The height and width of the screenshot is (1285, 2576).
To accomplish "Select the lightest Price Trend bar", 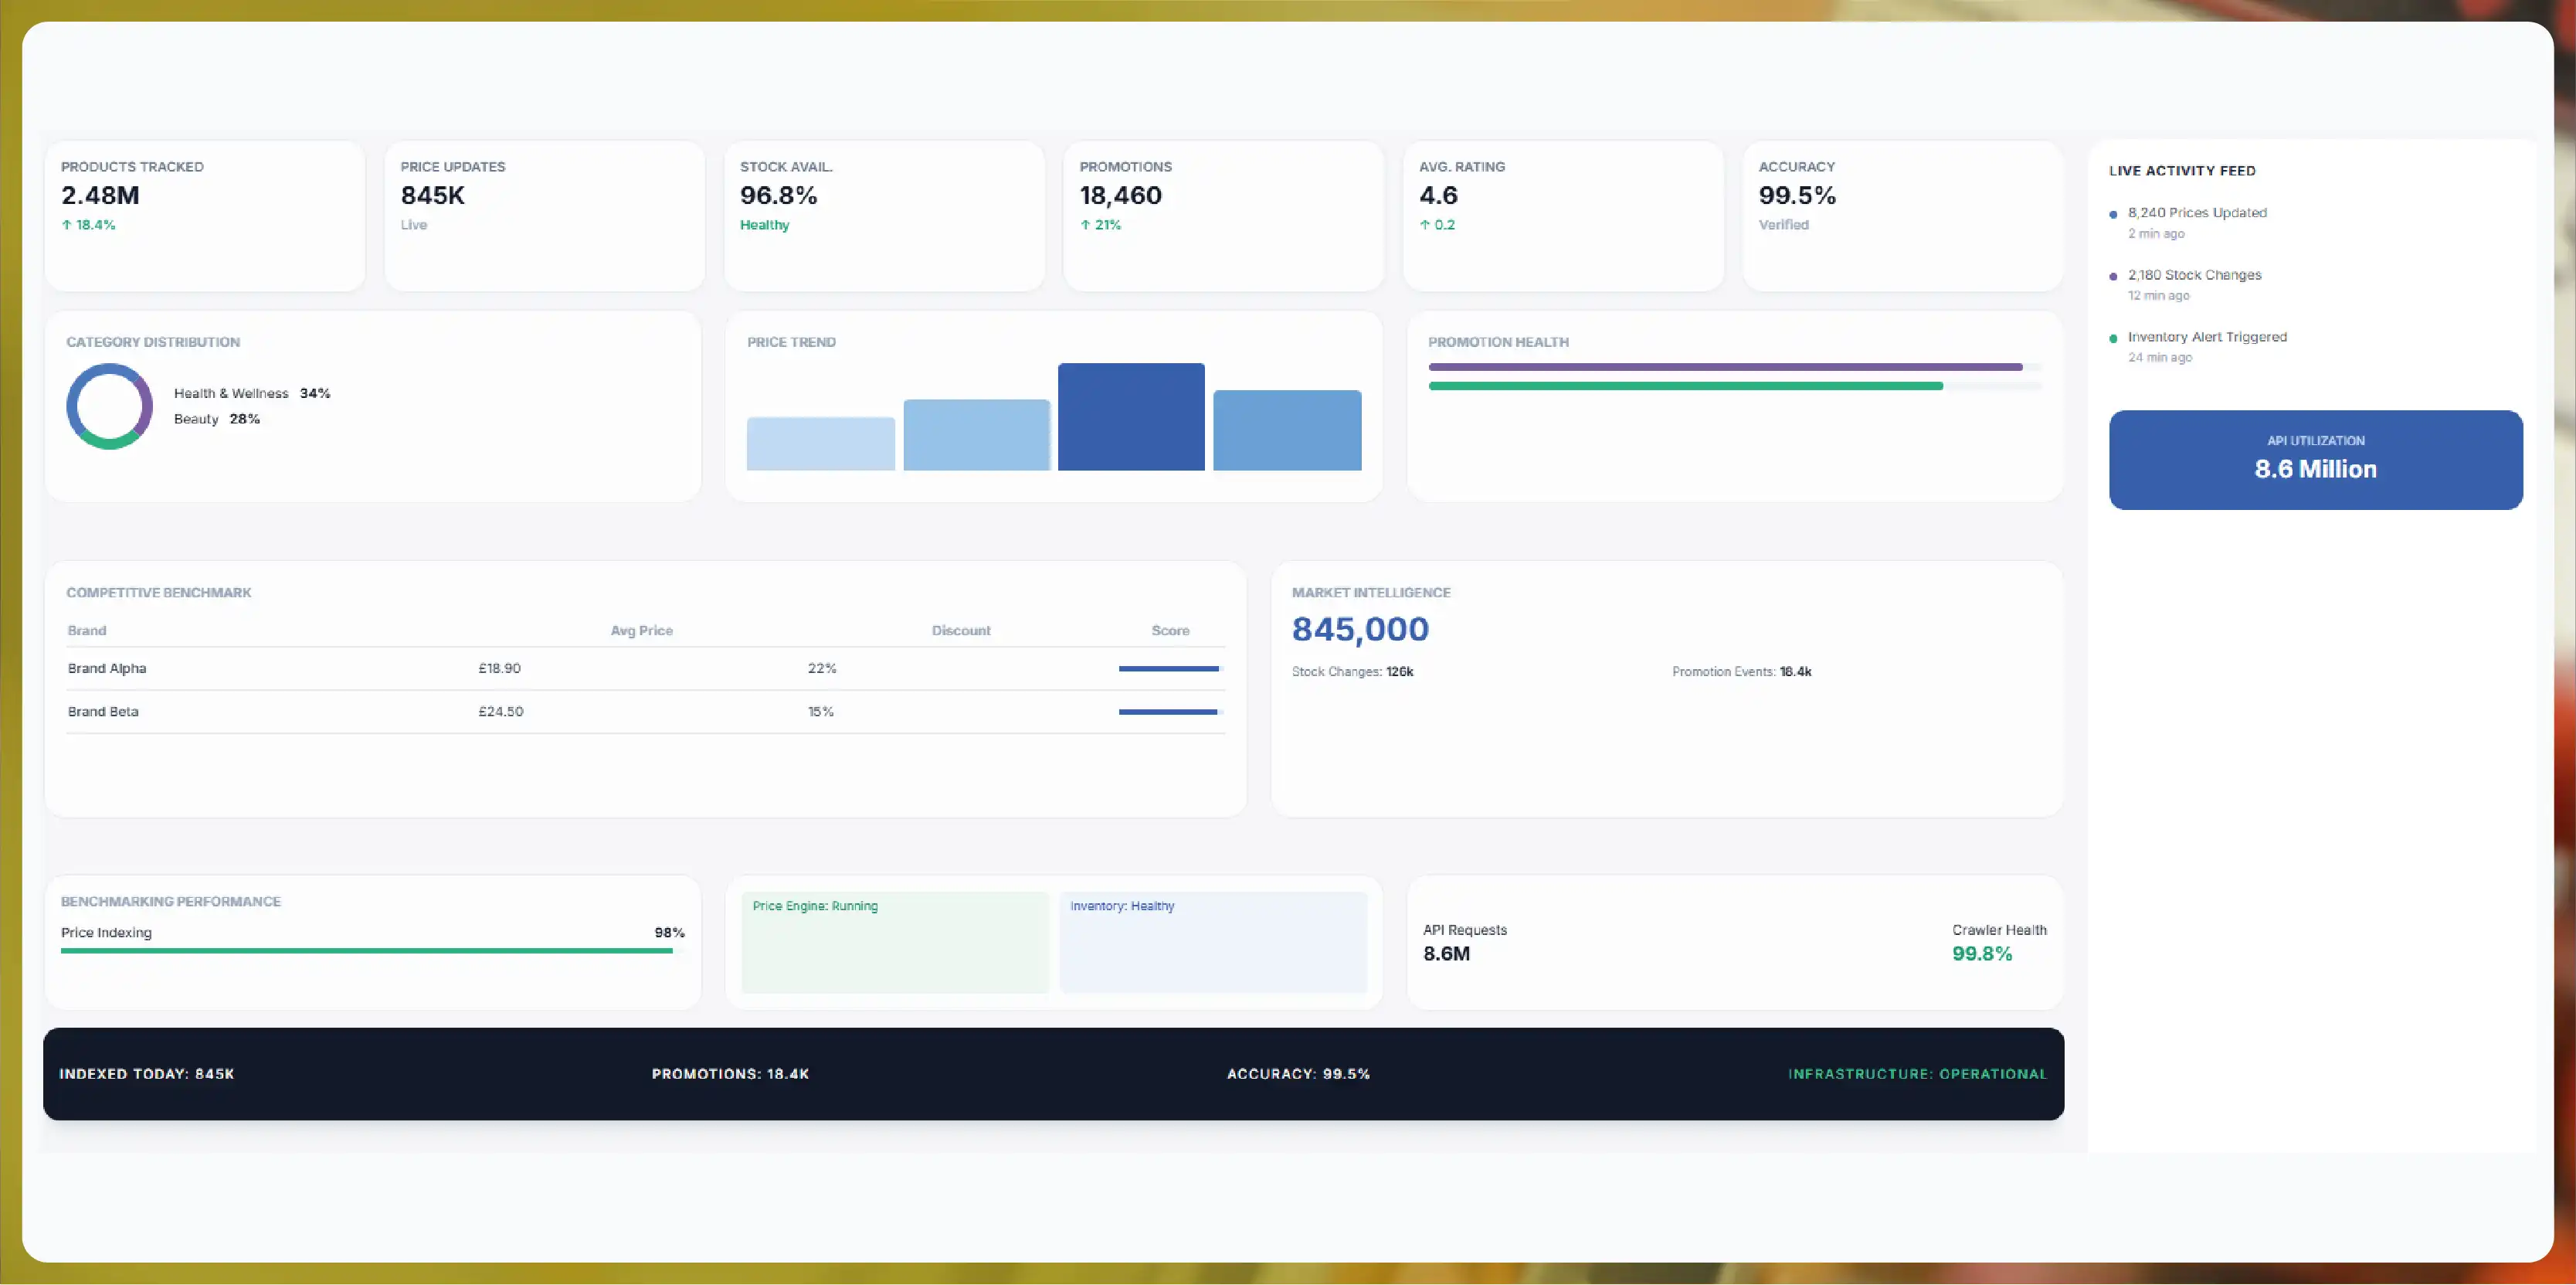I will point(821,443).
